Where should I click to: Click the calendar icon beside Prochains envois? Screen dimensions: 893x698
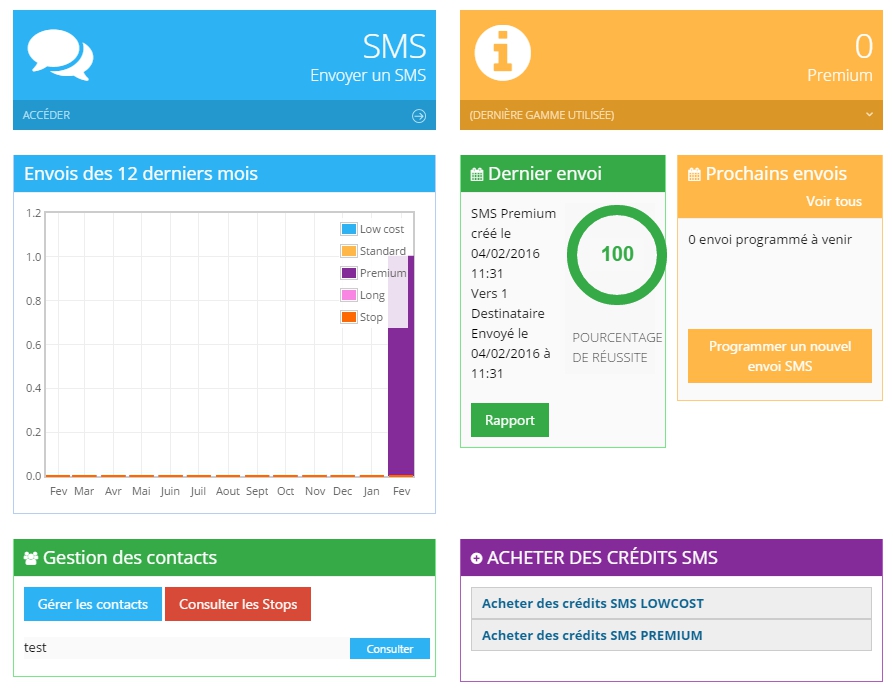(x=695, y=174)
